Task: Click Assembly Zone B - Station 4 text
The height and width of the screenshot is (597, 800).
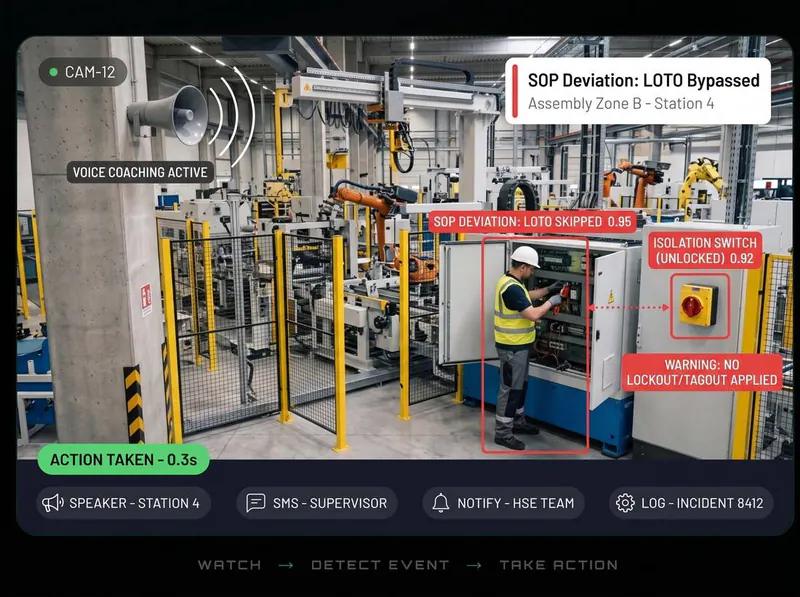Action: (621, 104)
